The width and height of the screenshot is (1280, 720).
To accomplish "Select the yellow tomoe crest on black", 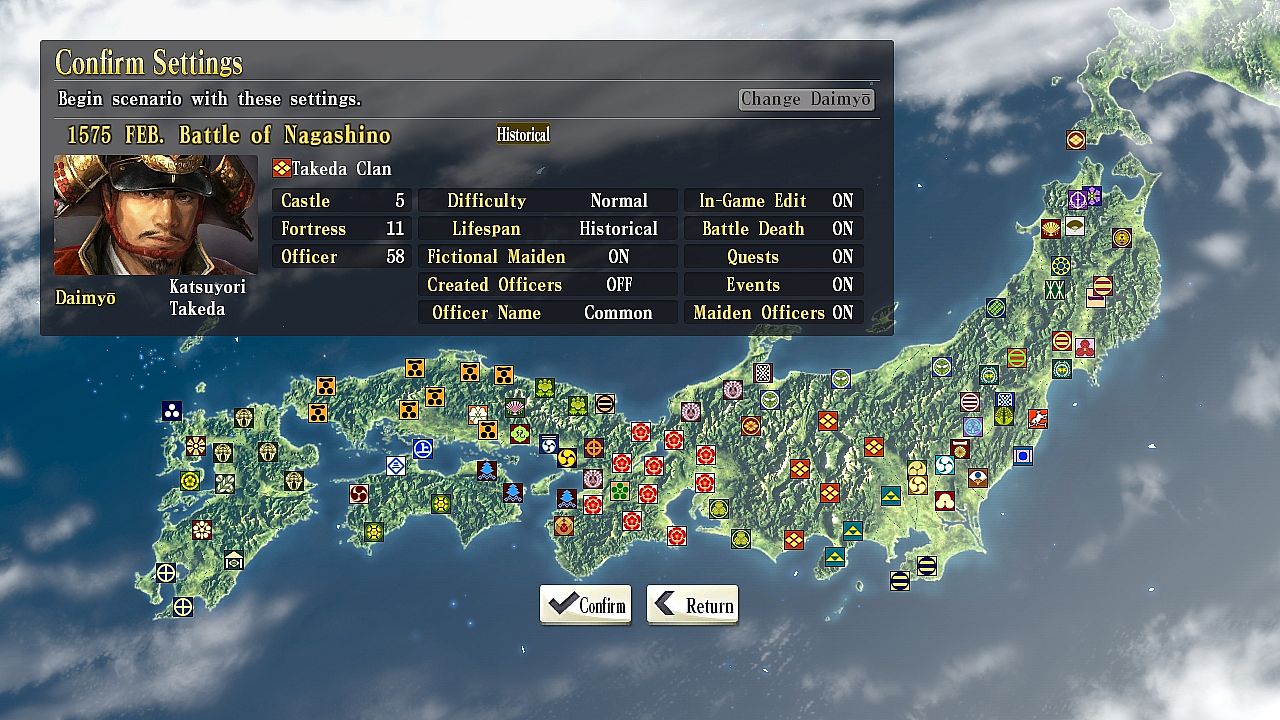I will 567,458.
